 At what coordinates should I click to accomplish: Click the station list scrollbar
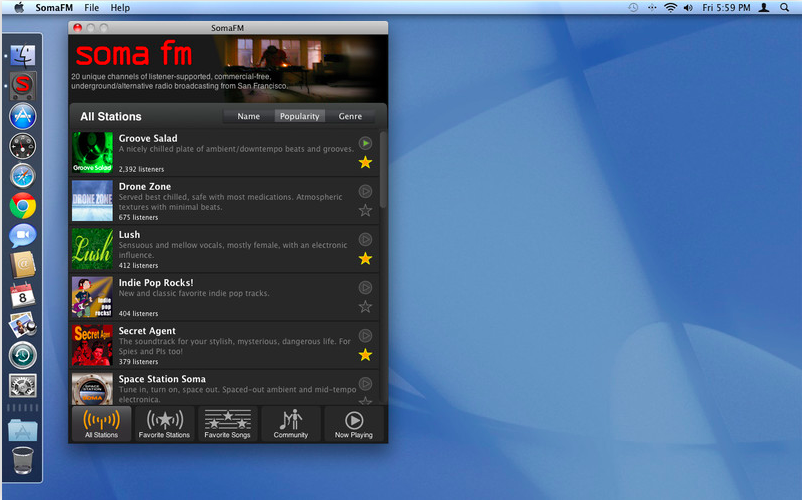click(383, 170)
